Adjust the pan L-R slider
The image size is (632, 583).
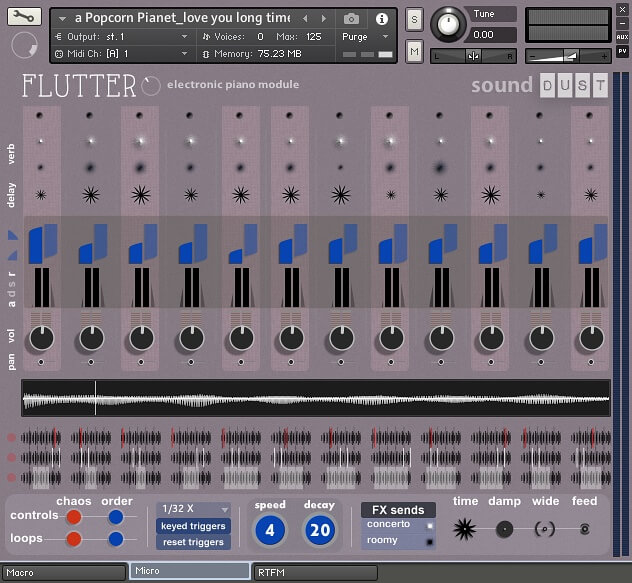474,56
